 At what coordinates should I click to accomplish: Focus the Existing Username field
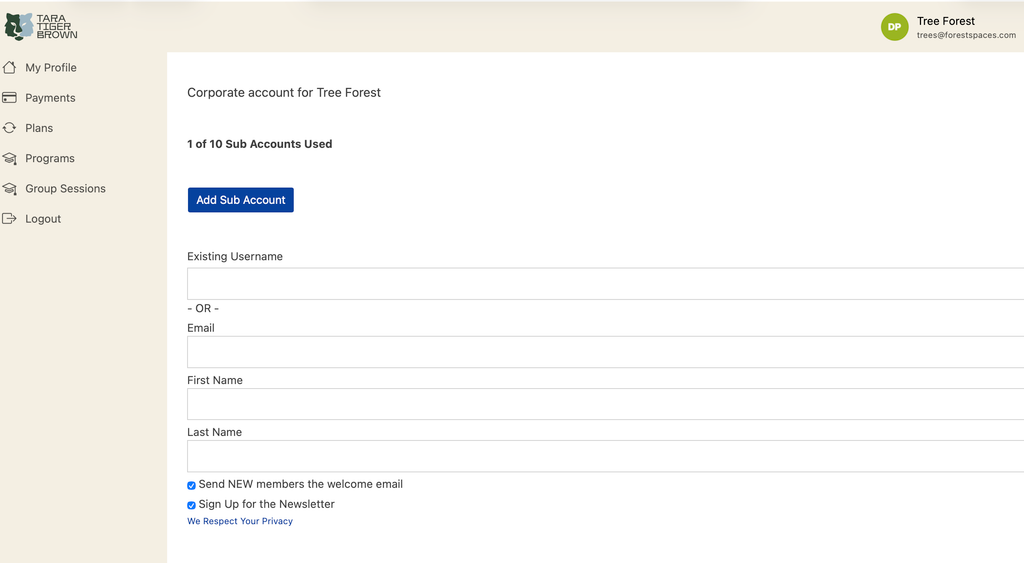[605, 283]
